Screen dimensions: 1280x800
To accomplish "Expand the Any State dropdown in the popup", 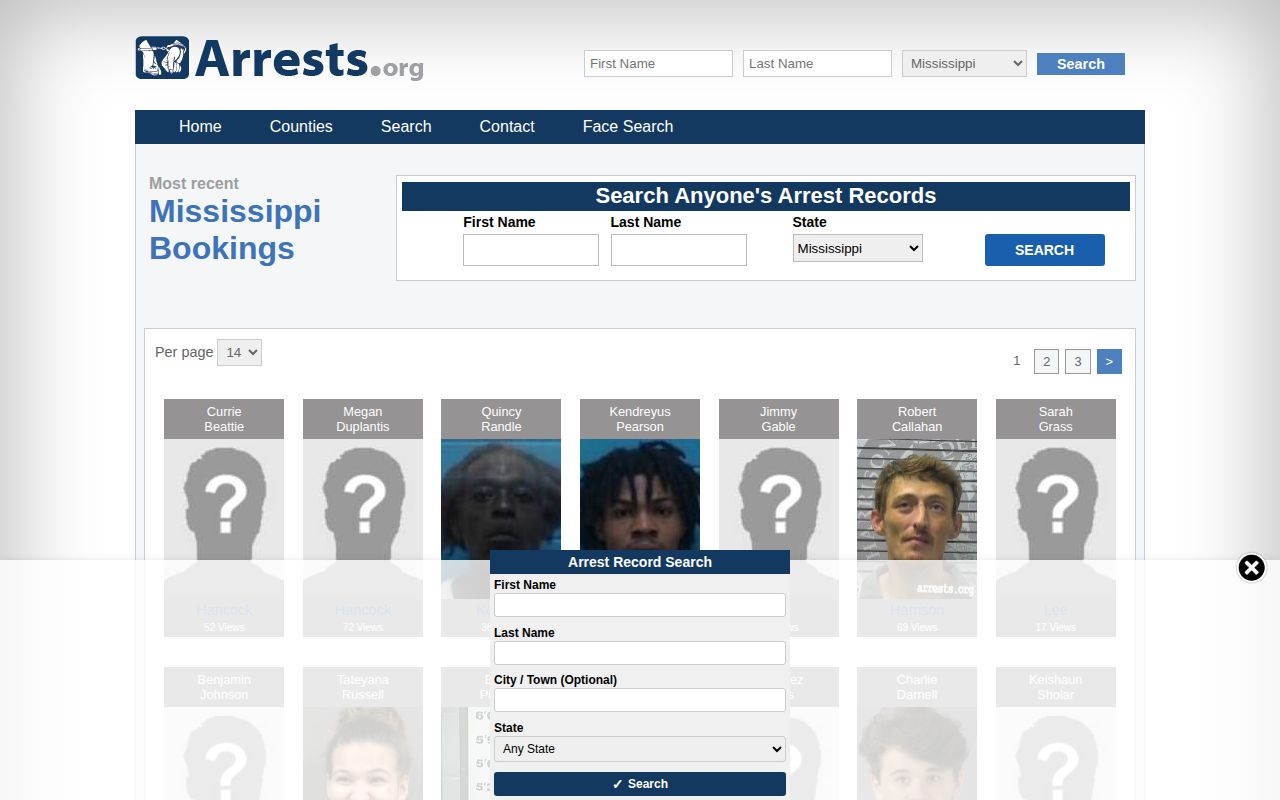I will pyautogui.click(x=640, y=749).
